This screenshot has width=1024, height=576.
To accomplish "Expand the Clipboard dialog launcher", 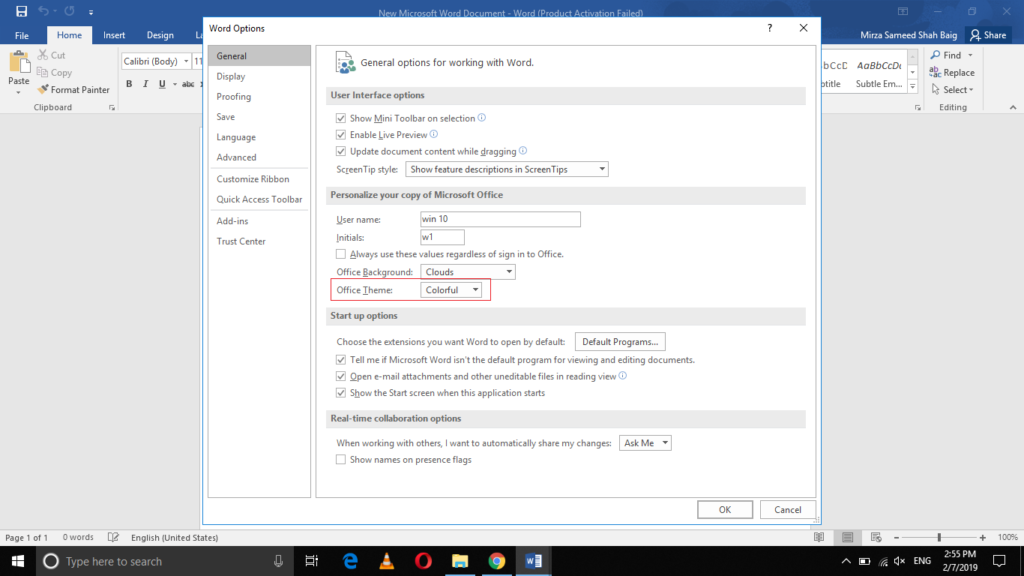I will [112, 108].
